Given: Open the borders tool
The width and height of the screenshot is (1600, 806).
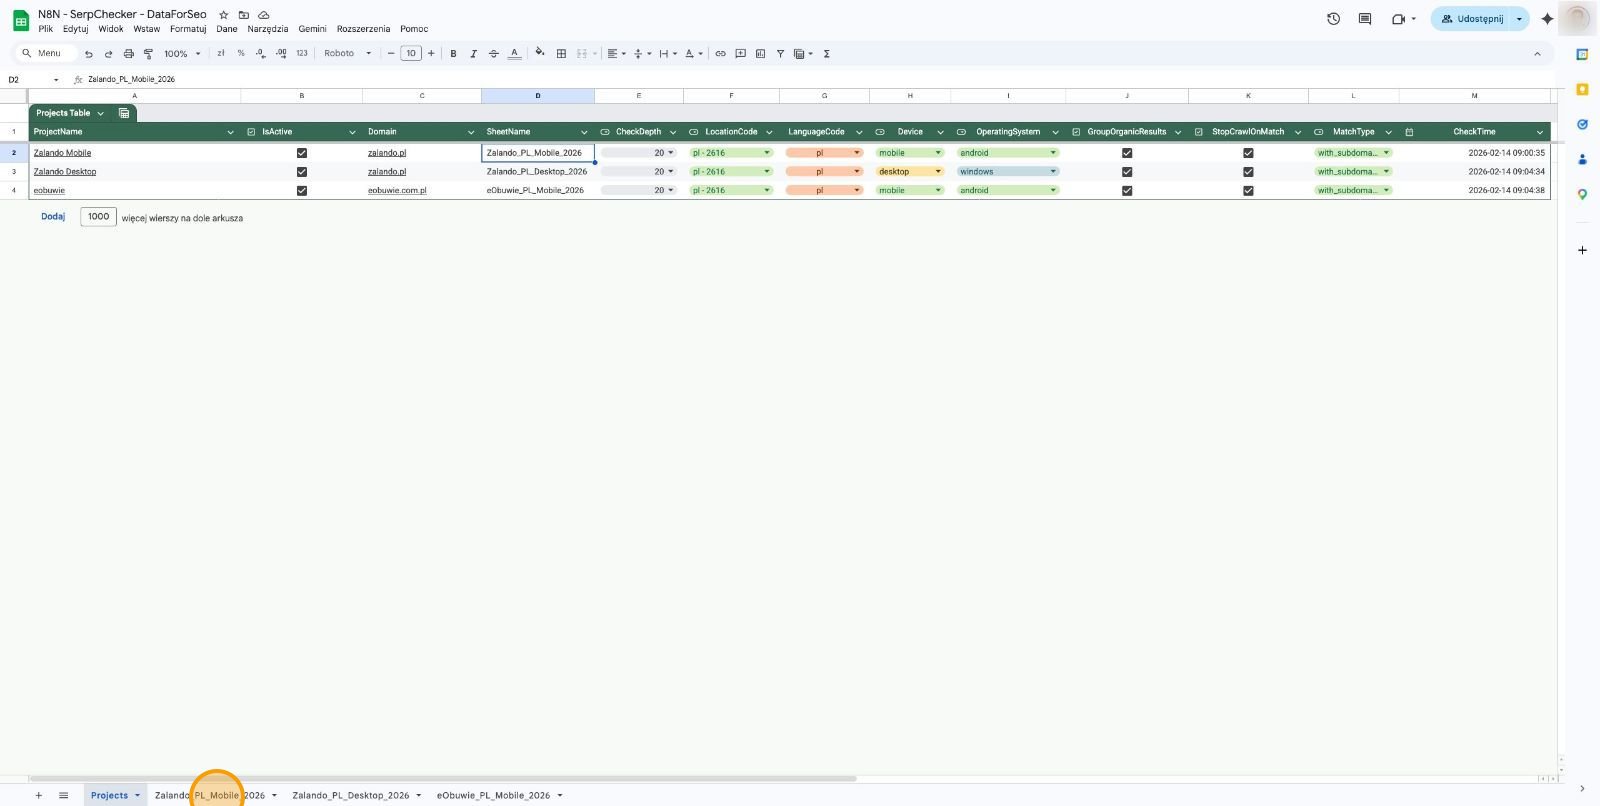Looking at the screenshot, I should (561, 54).
